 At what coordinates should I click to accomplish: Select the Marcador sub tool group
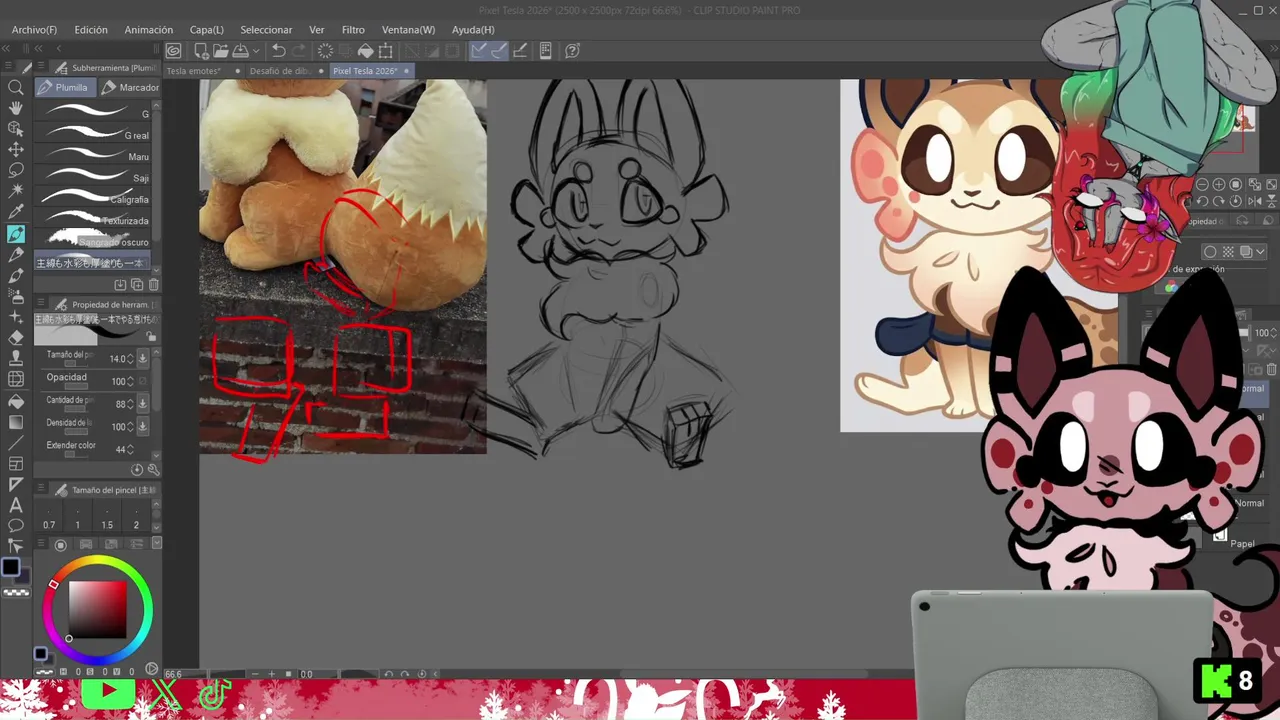coord(130,87)
